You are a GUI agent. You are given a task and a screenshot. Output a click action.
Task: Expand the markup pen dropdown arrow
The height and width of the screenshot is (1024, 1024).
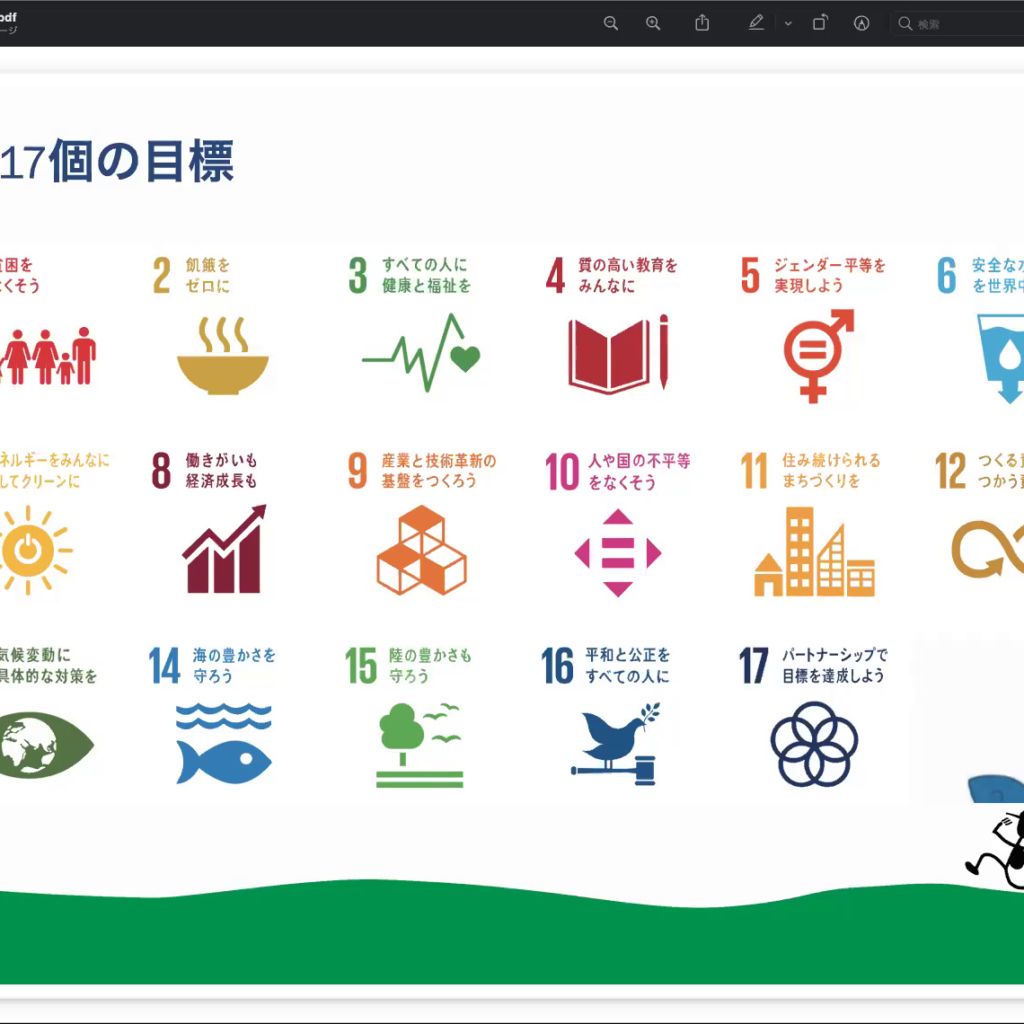tap(788, 24)
